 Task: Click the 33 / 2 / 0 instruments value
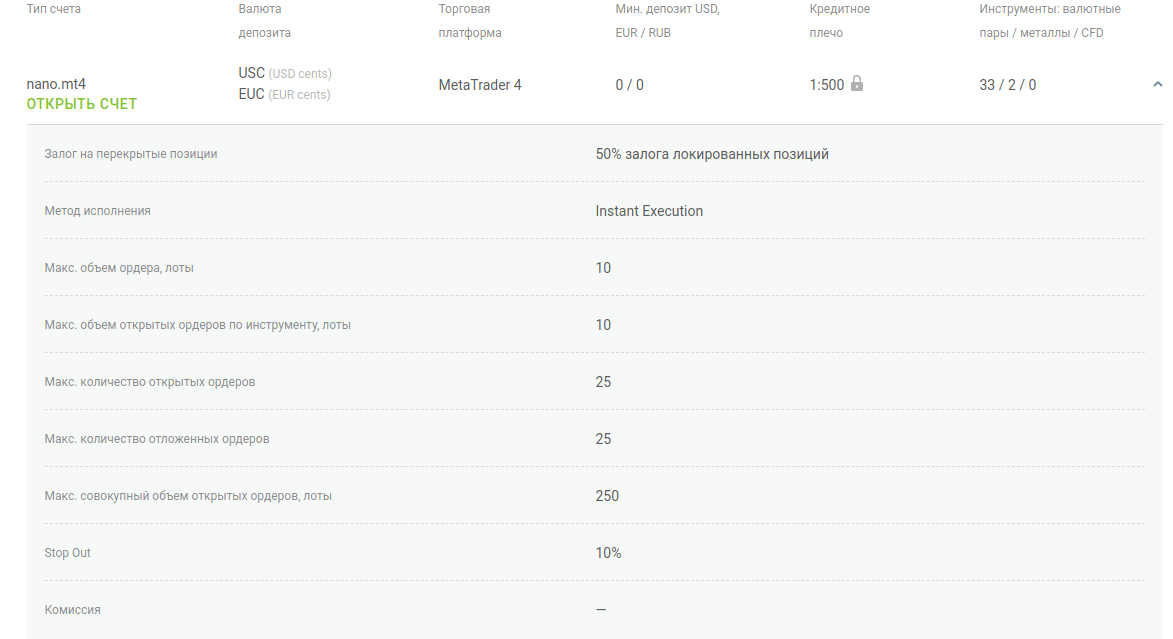[1007, 85]
